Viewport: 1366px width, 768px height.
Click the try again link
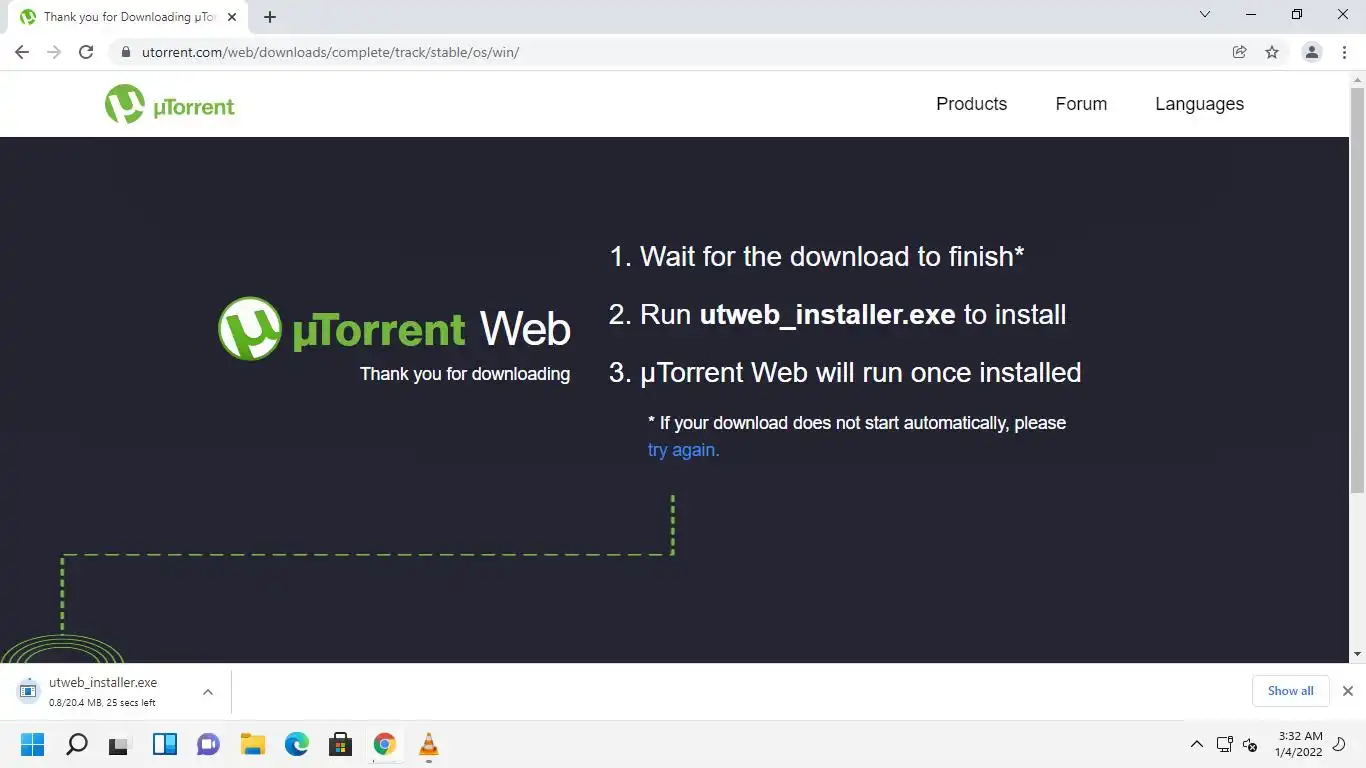click(x=683, y=450)
